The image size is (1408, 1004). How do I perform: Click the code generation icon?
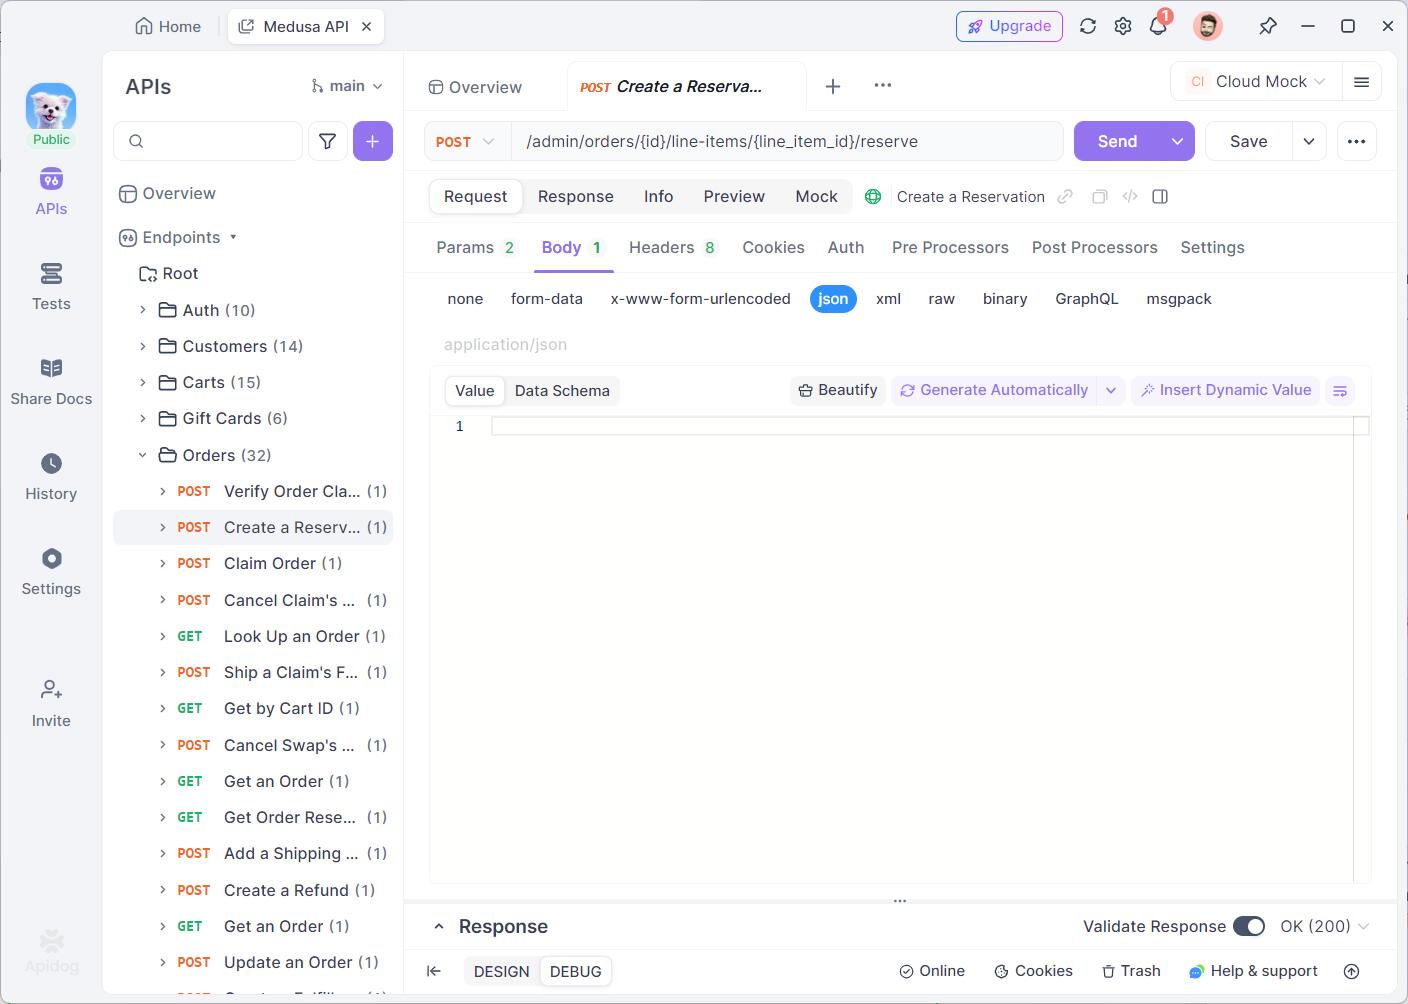point(1130,197)
